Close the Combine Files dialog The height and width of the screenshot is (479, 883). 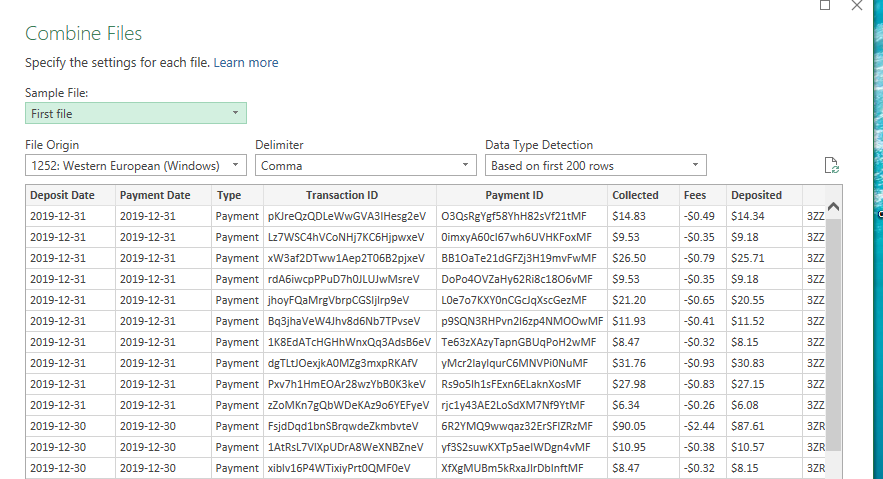click(856, 5)
